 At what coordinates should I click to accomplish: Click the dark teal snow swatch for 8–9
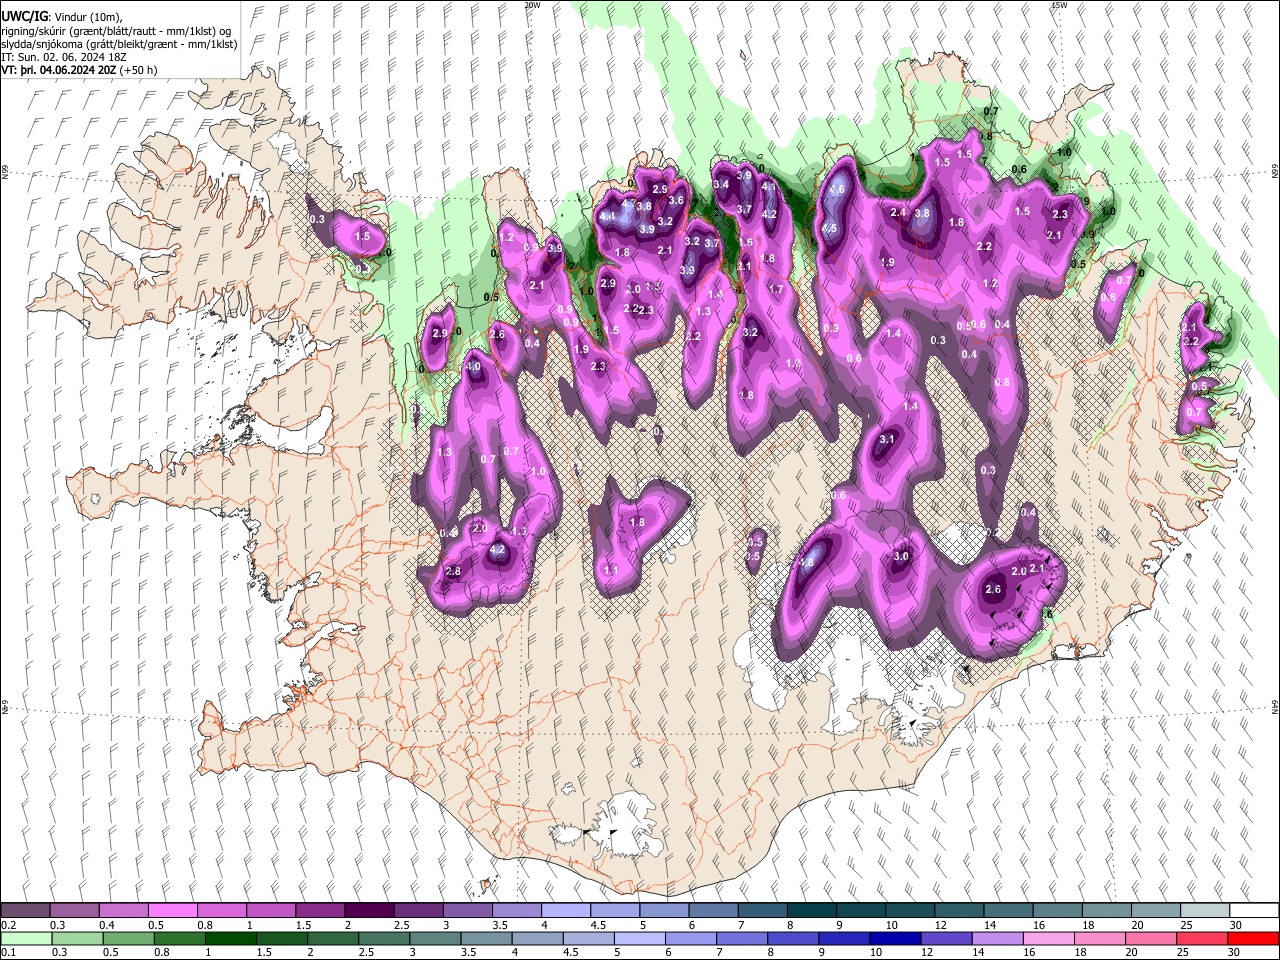(x=812, y=911)
